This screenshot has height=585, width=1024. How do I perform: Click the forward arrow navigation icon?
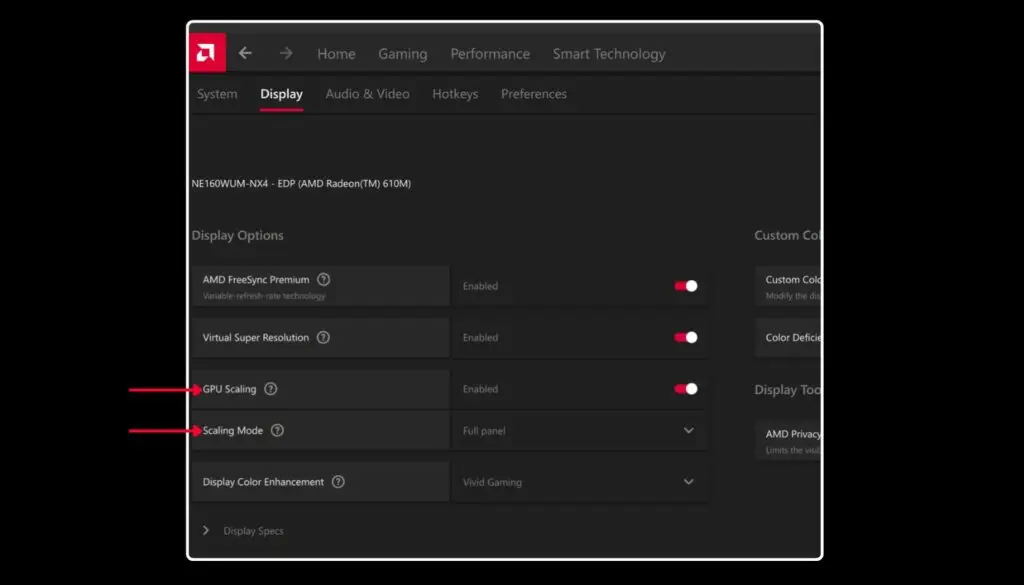click(286, 53)
